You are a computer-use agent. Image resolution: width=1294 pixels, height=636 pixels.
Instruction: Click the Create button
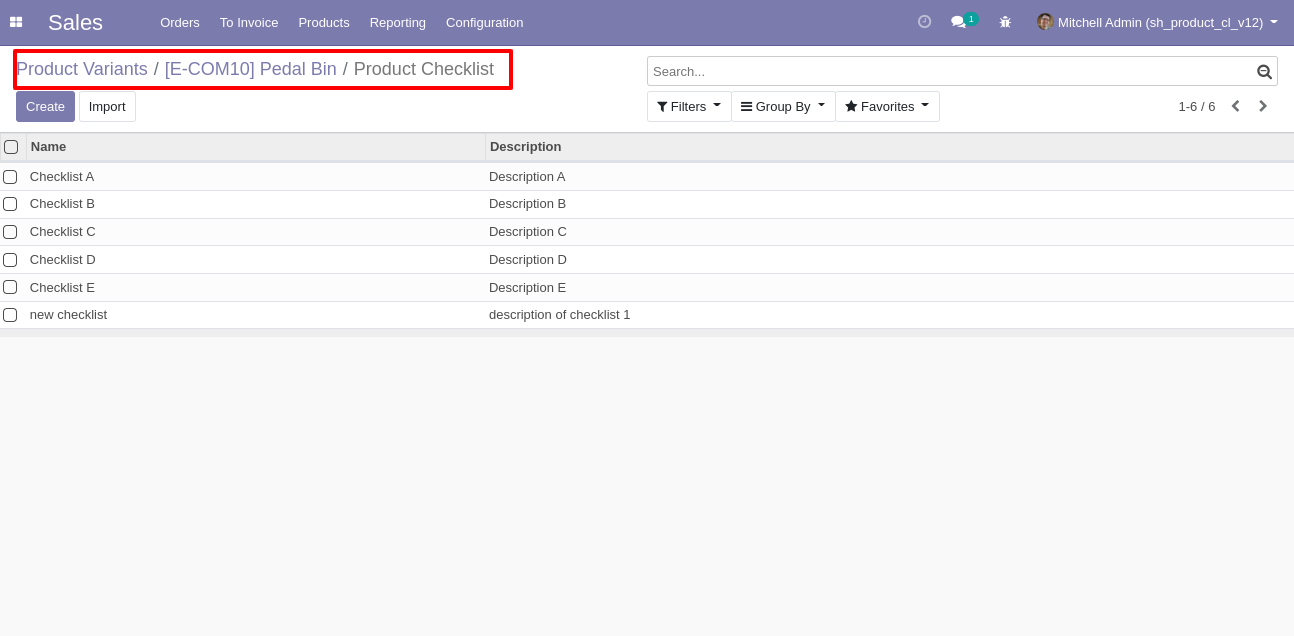(x=45, y=106)
